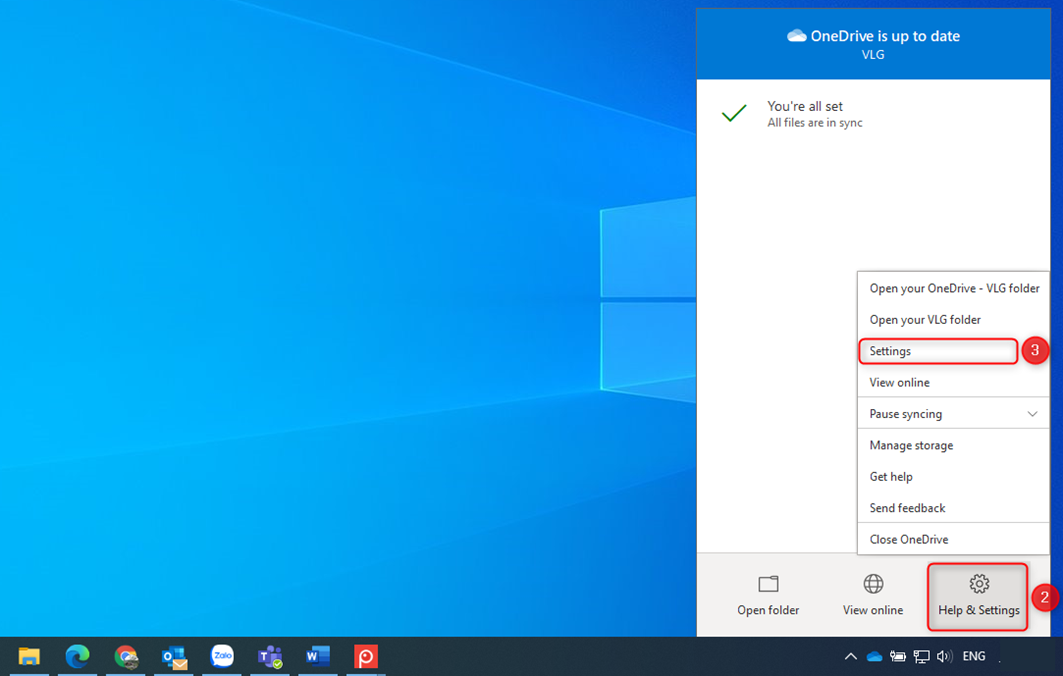Click the OneDrive cloud tray icon
Image resolution: width=1063 pixels, height=676 pixels.
tap(875, 656)
